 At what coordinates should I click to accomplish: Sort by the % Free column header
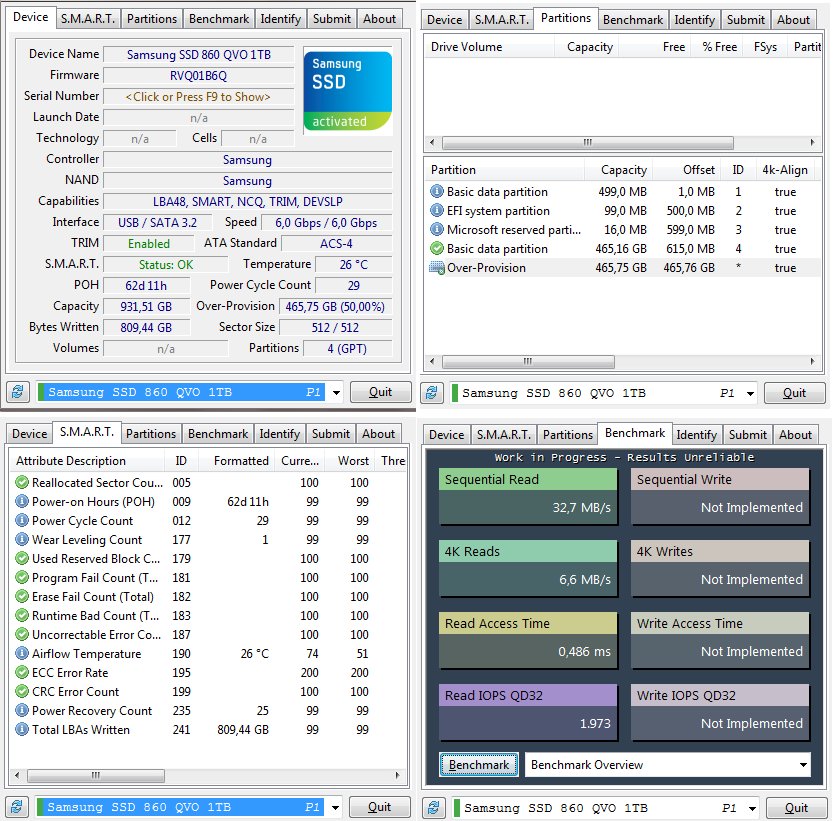point(718,47)
